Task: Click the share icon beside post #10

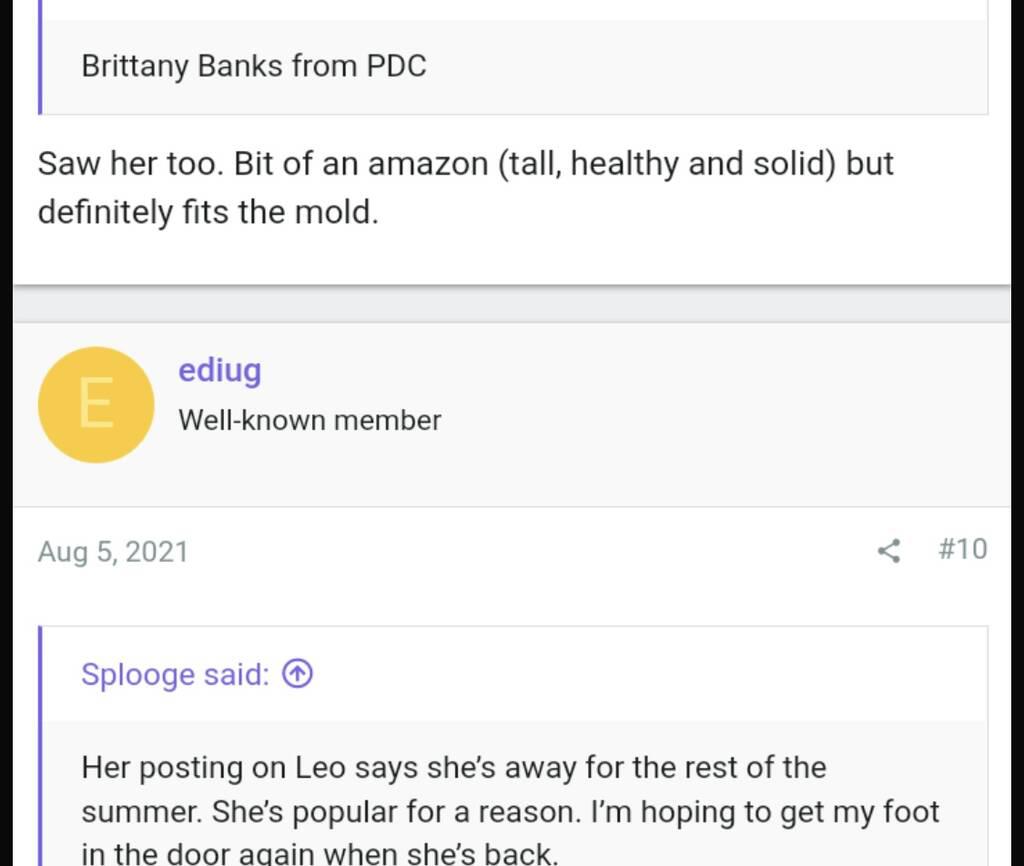Action: [x=888, y=550]
